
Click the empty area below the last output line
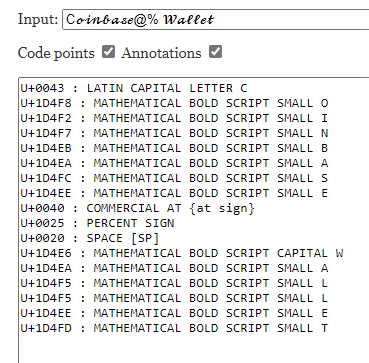point(193,348)
